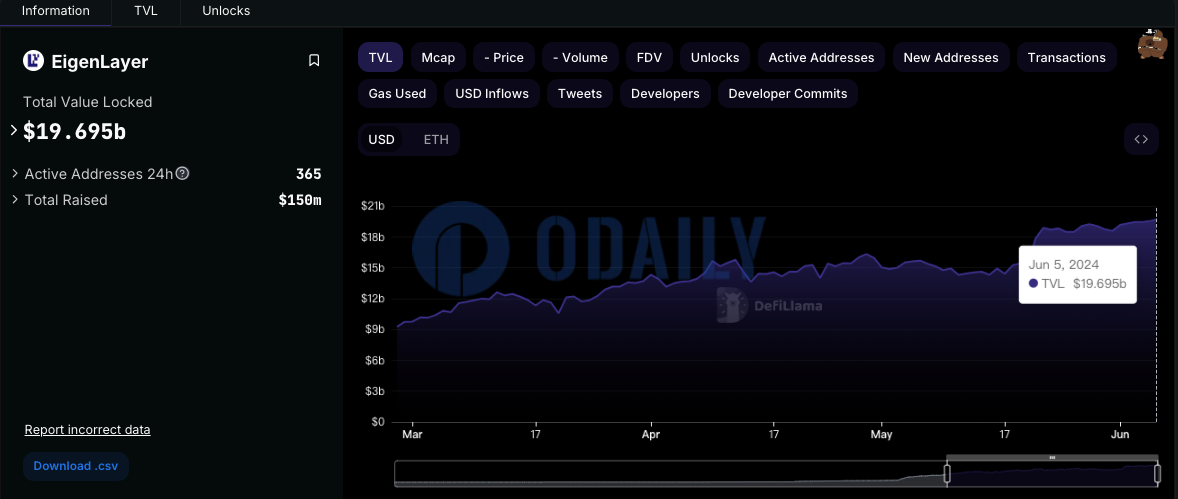Viewport: 1178px width, 499px height.
Task: Enable USD Inflows on the chart
Action: (x=491, y=93)
